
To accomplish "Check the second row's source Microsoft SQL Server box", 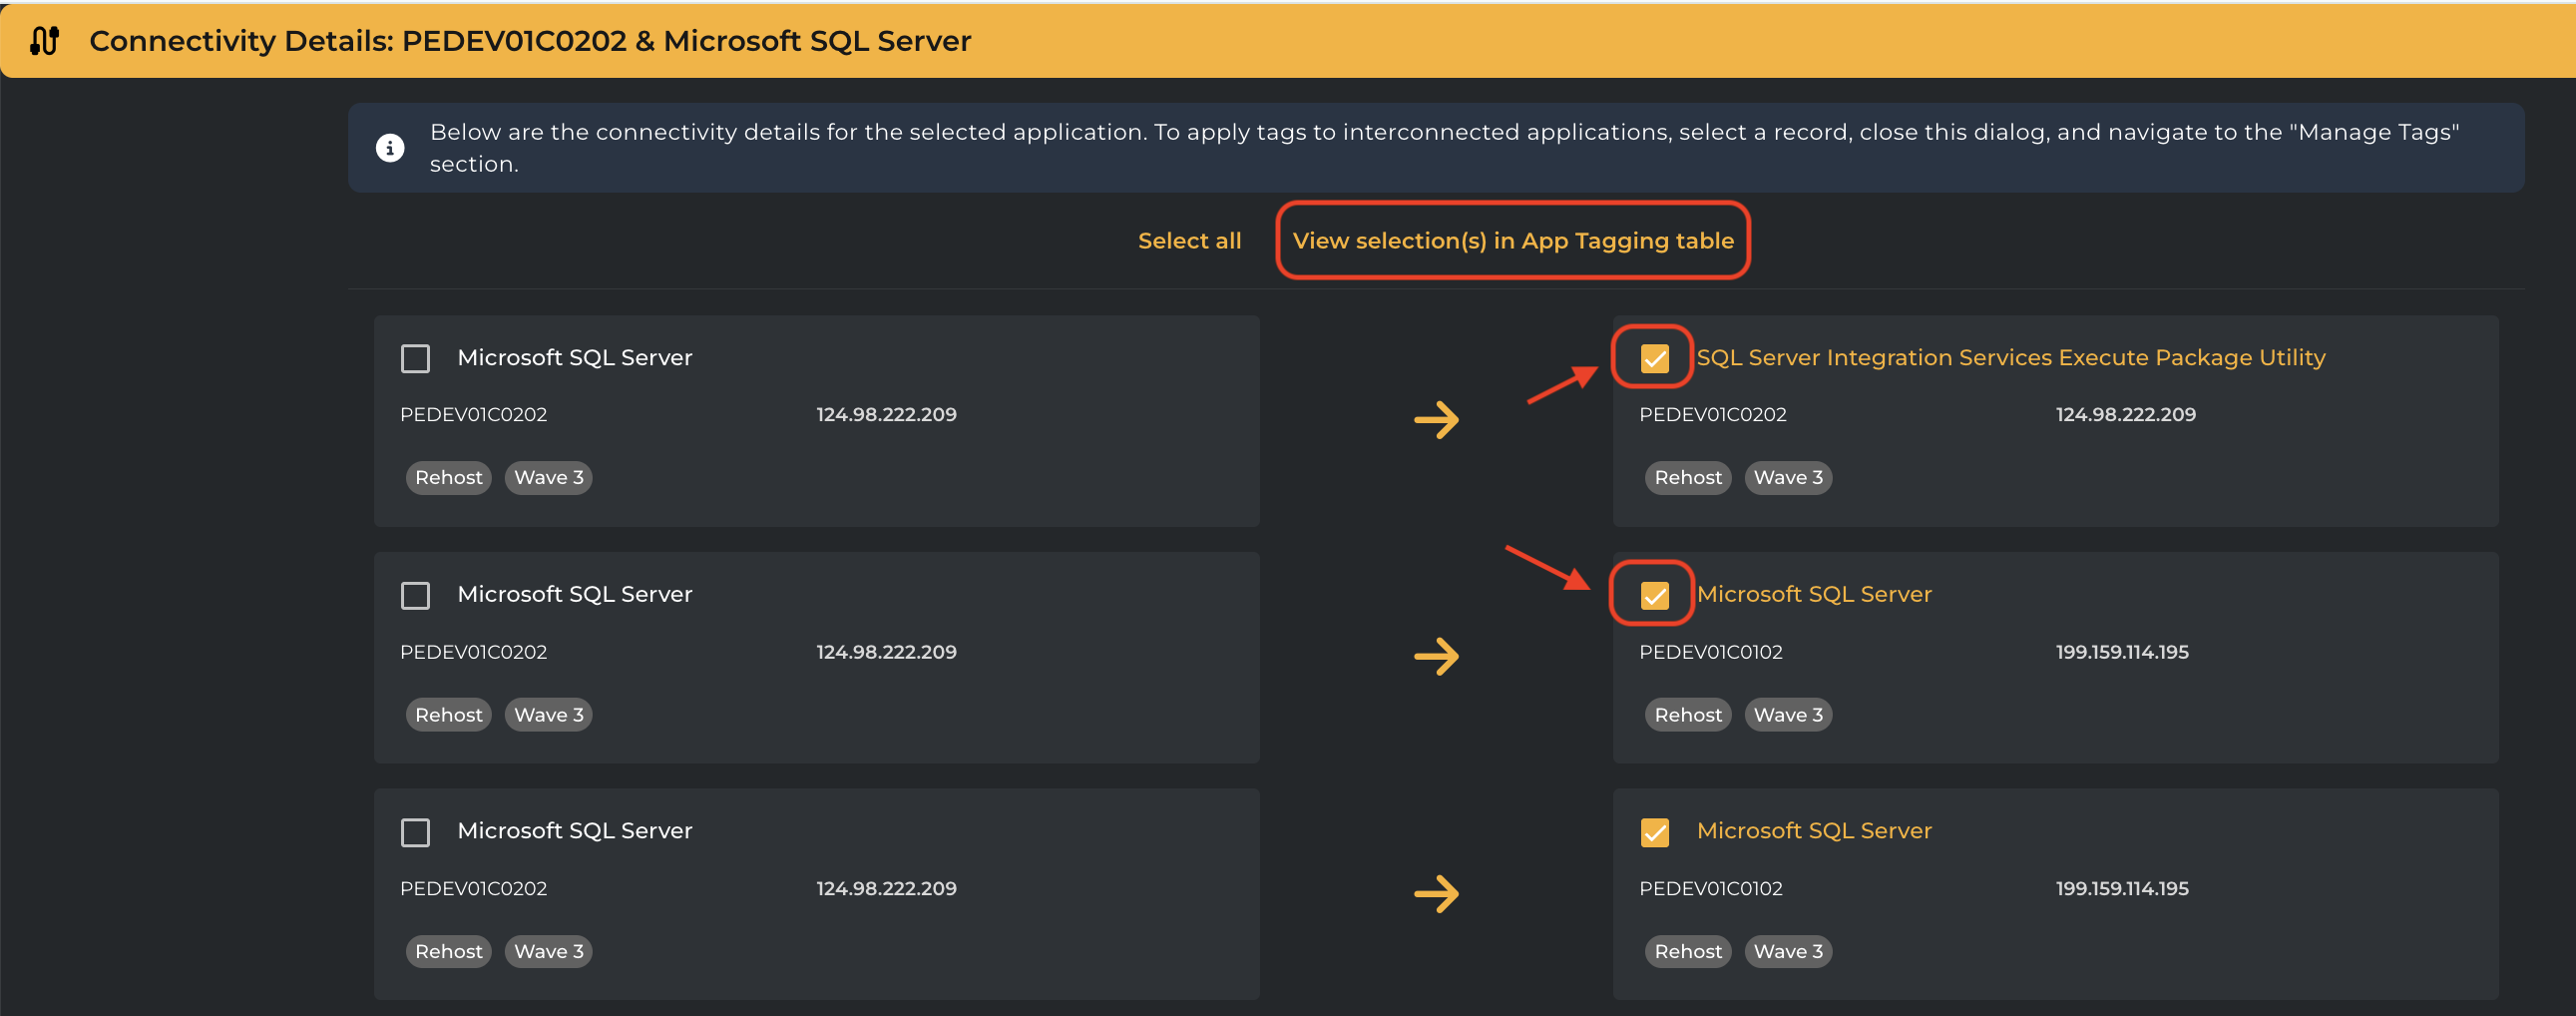I will (x=415, y=595).
